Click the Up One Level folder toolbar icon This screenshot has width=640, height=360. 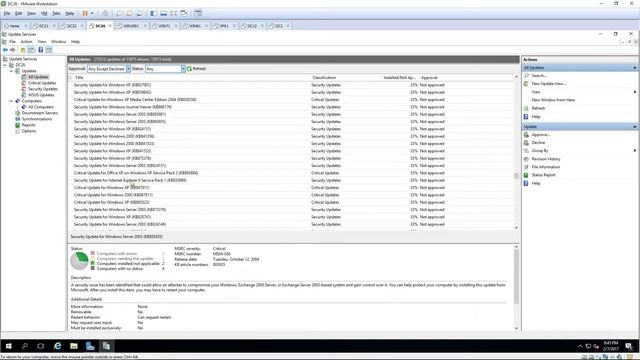click(x=23, y=50)
